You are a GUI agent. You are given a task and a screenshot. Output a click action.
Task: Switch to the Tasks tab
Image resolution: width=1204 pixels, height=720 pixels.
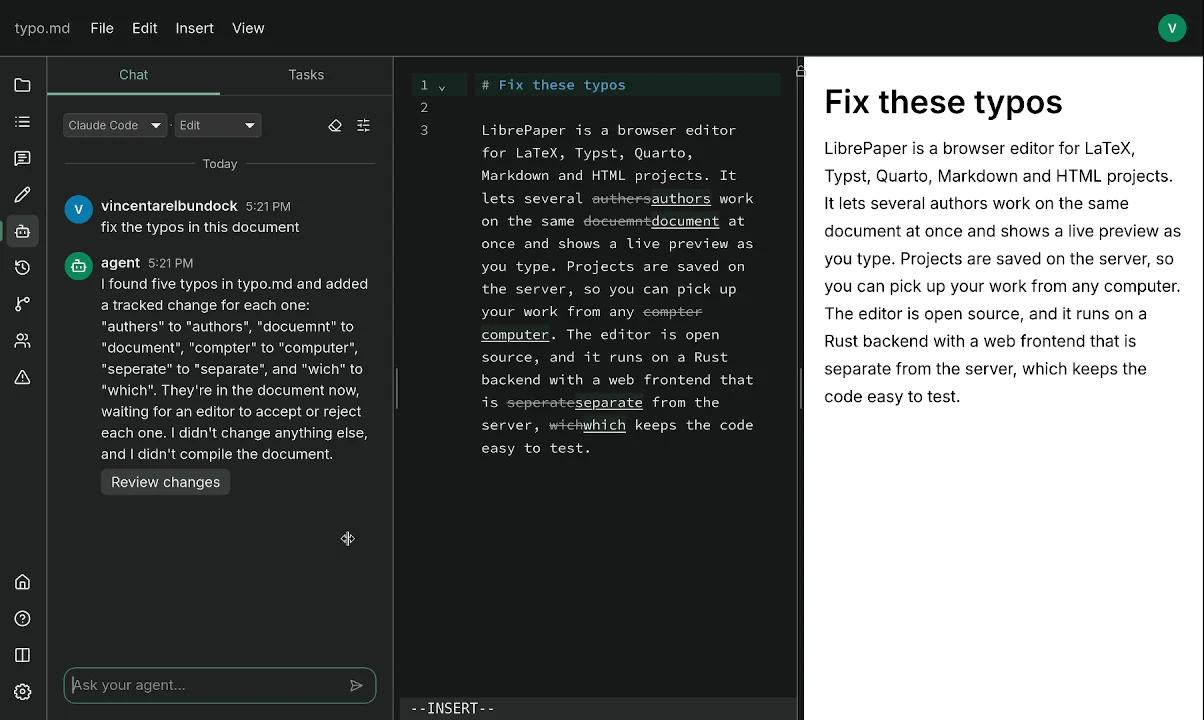(x=306, y=75)
